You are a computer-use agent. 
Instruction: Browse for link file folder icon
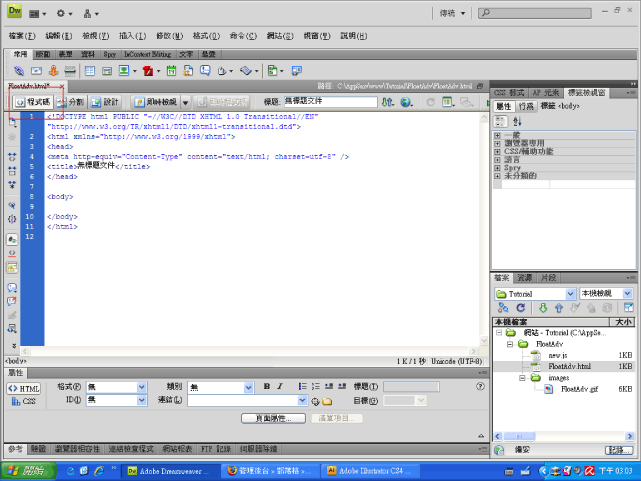point(327,402)
